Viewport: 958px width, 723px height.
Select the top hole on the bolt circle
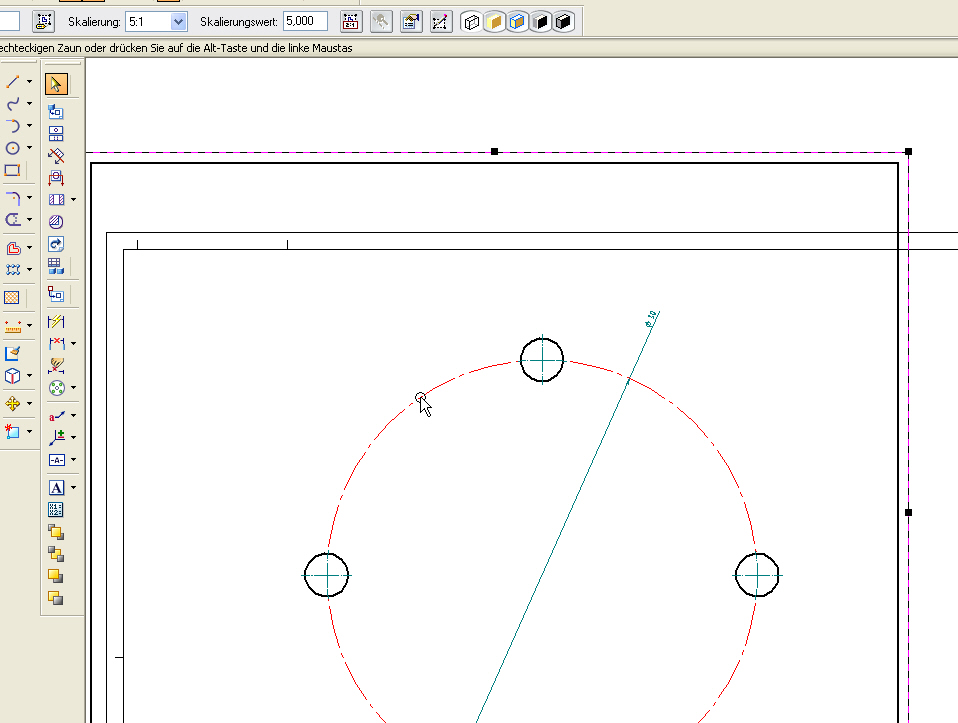tap(542, 360)
